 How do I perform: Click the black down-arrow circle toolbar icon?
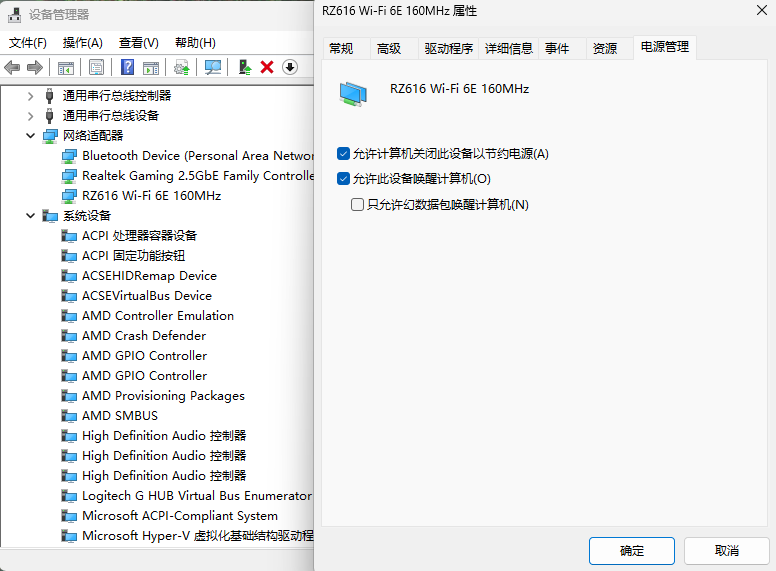(290, 67)
